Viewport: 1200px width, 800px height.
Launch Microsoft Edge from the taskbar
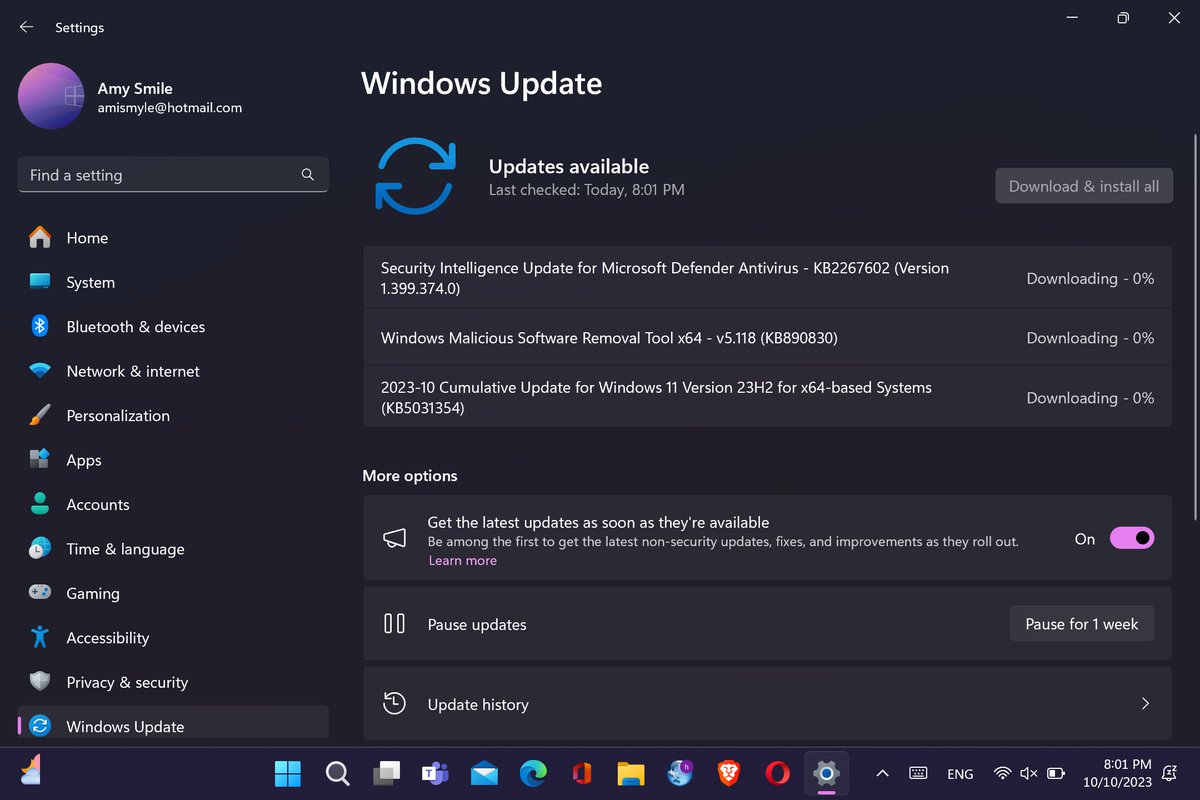(x=533, y=773)
